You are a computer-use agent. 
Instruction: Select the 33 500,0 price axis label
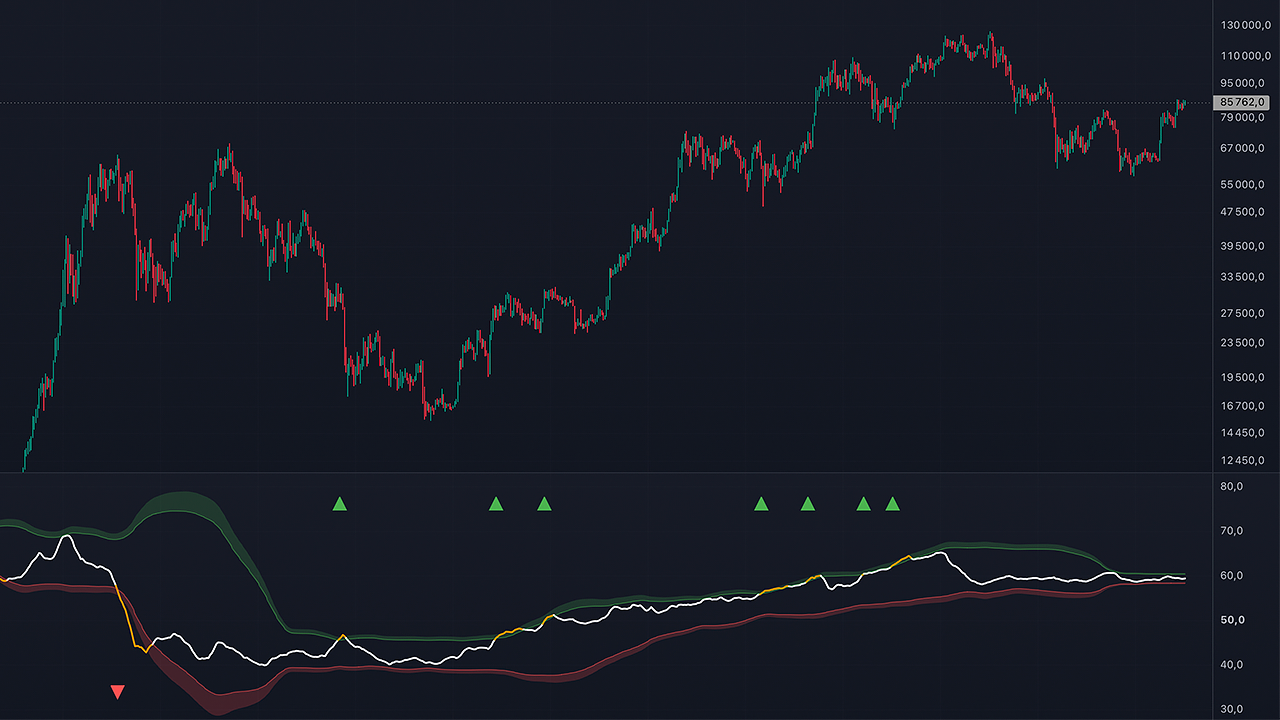click(1245, 277)
